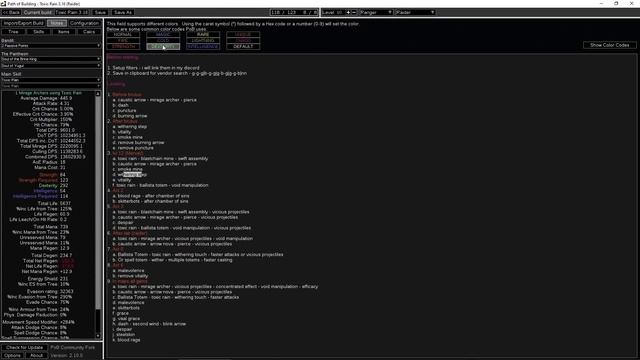
Task: Click notes line 'dash - second wind - blink arrow'
Action: point(149,324)
